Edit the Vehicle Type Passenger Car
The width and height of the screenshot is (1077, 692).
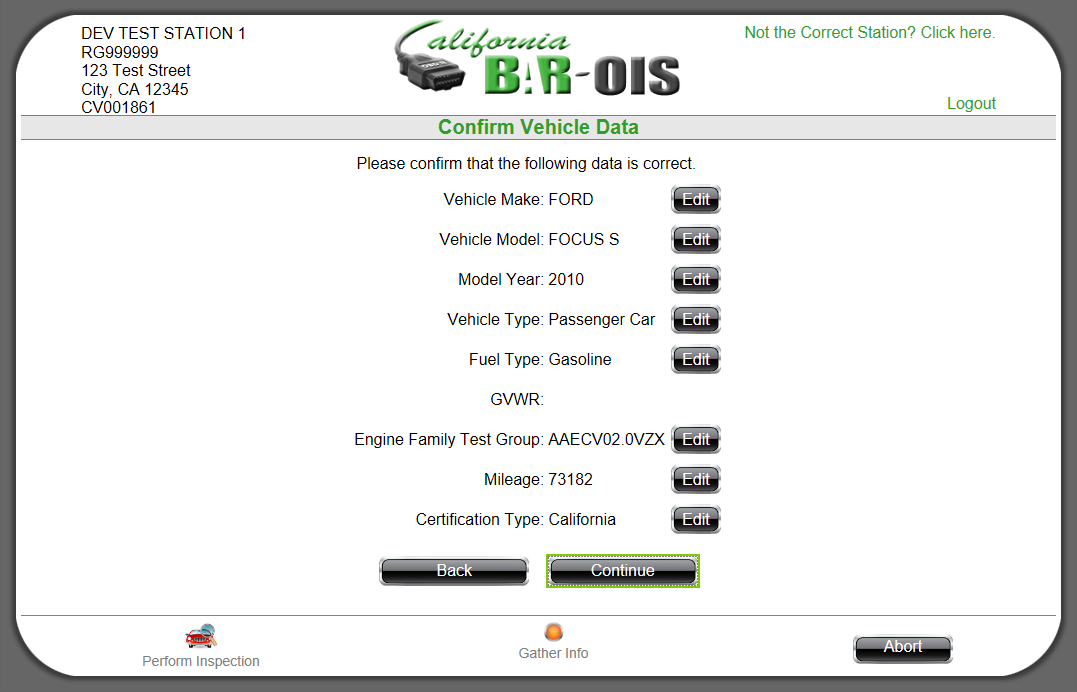pos(696,320)
